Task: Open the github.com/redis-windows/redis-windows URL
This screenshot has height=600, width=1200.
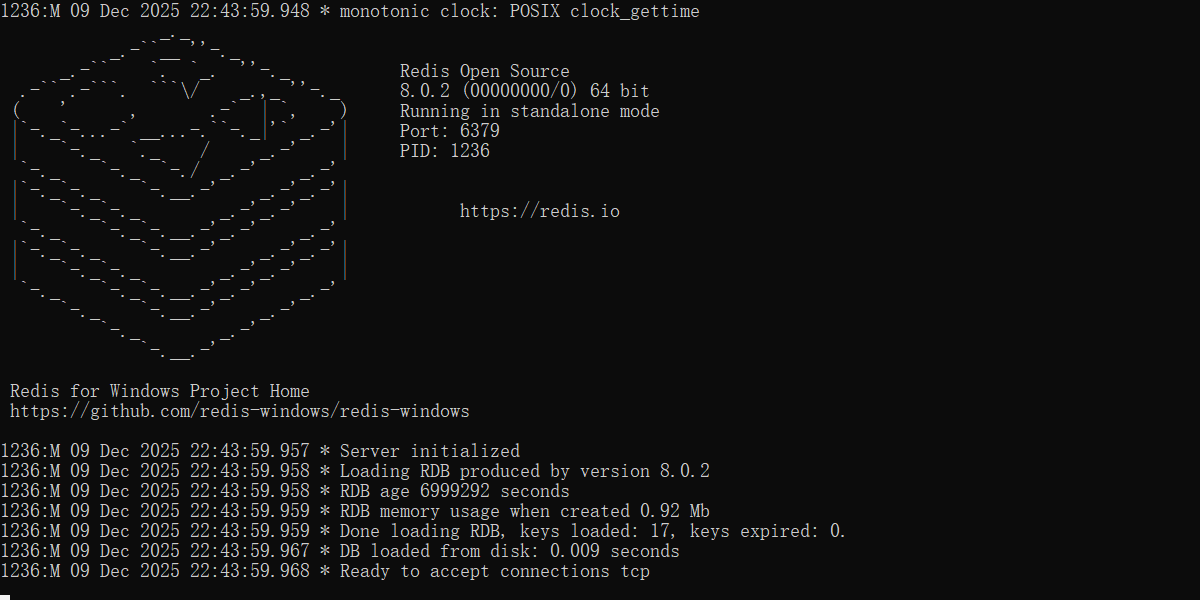Action: [x=240, y=411]
